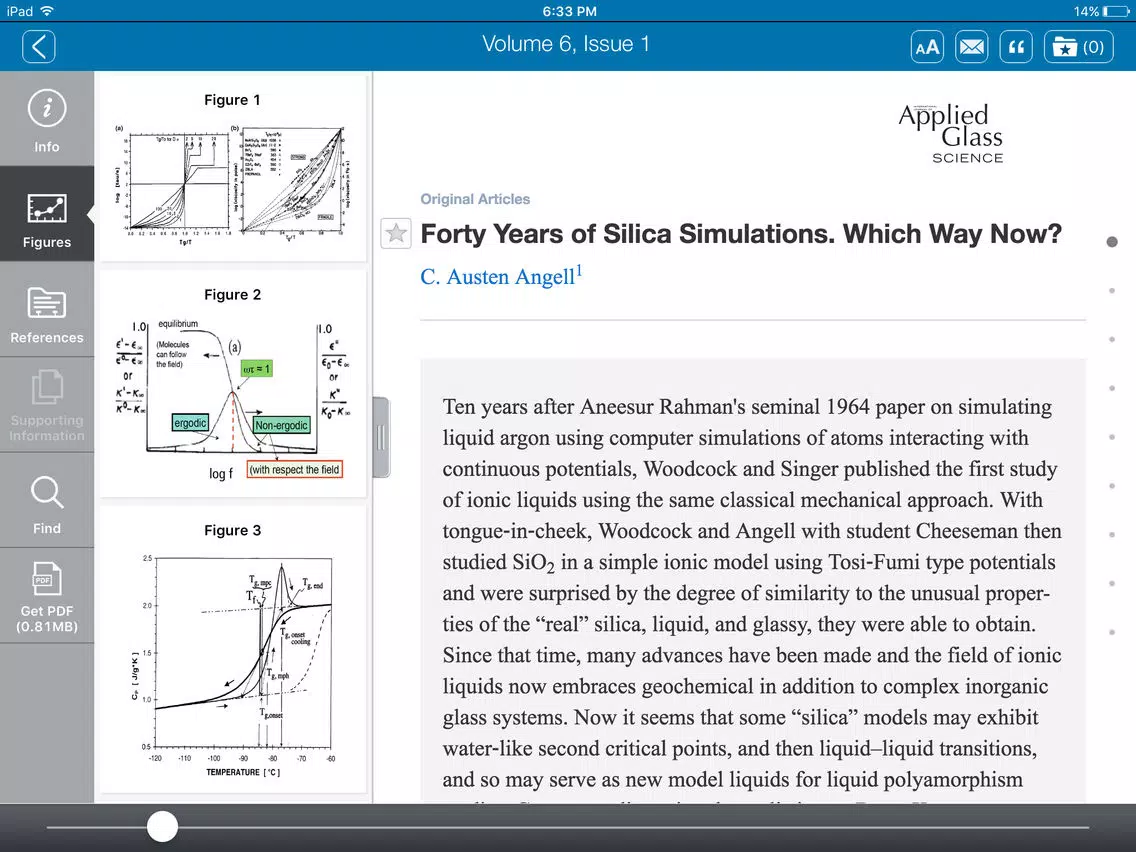The width and height of the screenshot is (1136, 852).
Task: Open the Figure 1 thumbnail
Action: pyautogui.click(x=232, y=168)
